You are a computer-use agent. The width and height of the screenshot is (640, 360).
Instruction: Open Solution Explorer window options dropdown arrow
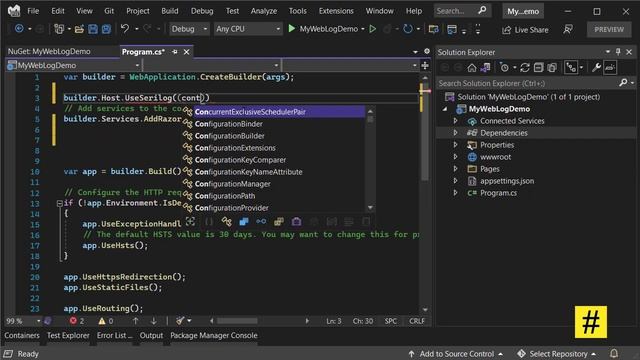[x=608, y=52]
